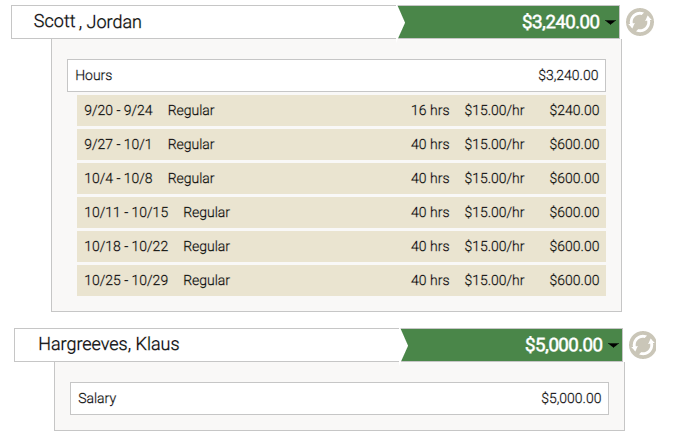Click the 16 hrs value
This screenshot has width=674, height=435.
[430, 110]
